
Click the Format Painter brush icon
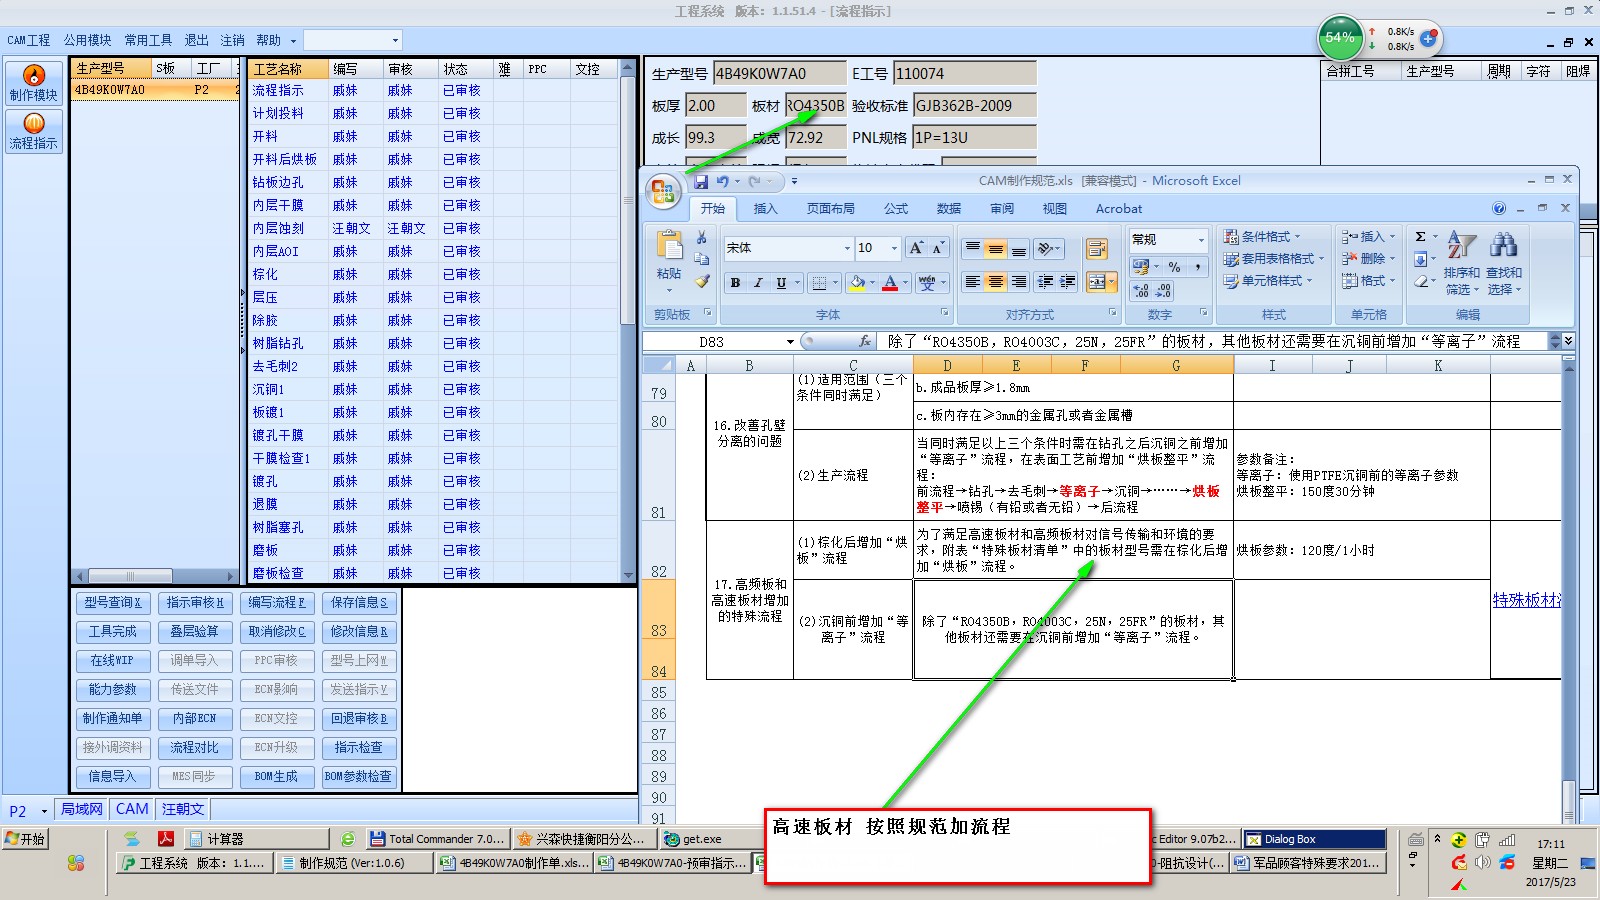click(701, 281)
